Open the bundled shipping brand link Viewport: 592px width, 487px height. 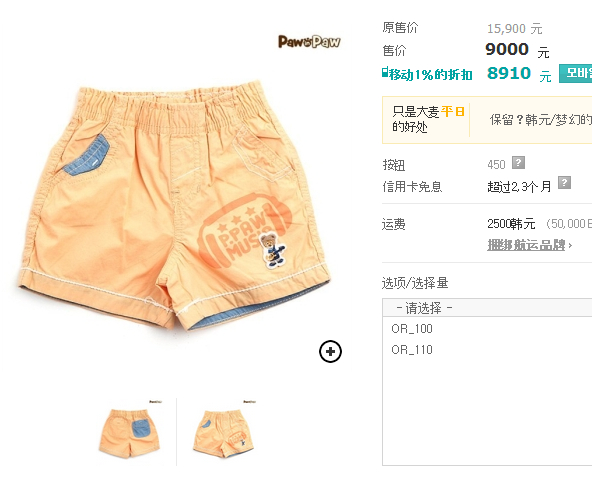[x=526, y=245]
